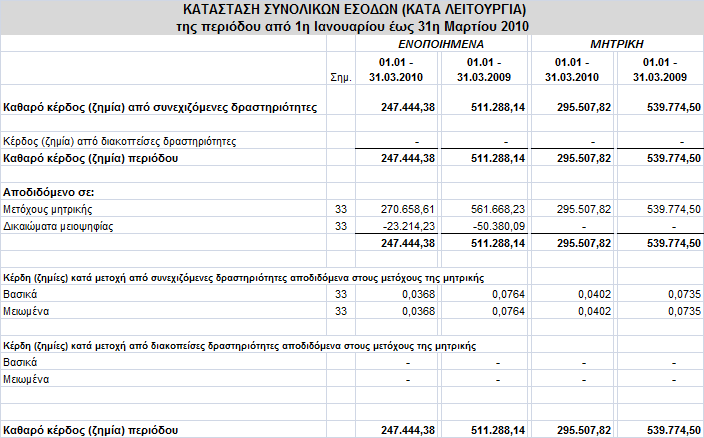
Task: Click the 'Κέρδη (ζημίες) κατά μετοχή από συνεχιζόμενες δραστηριότητες' heading
Action: [x=243, y=278]
